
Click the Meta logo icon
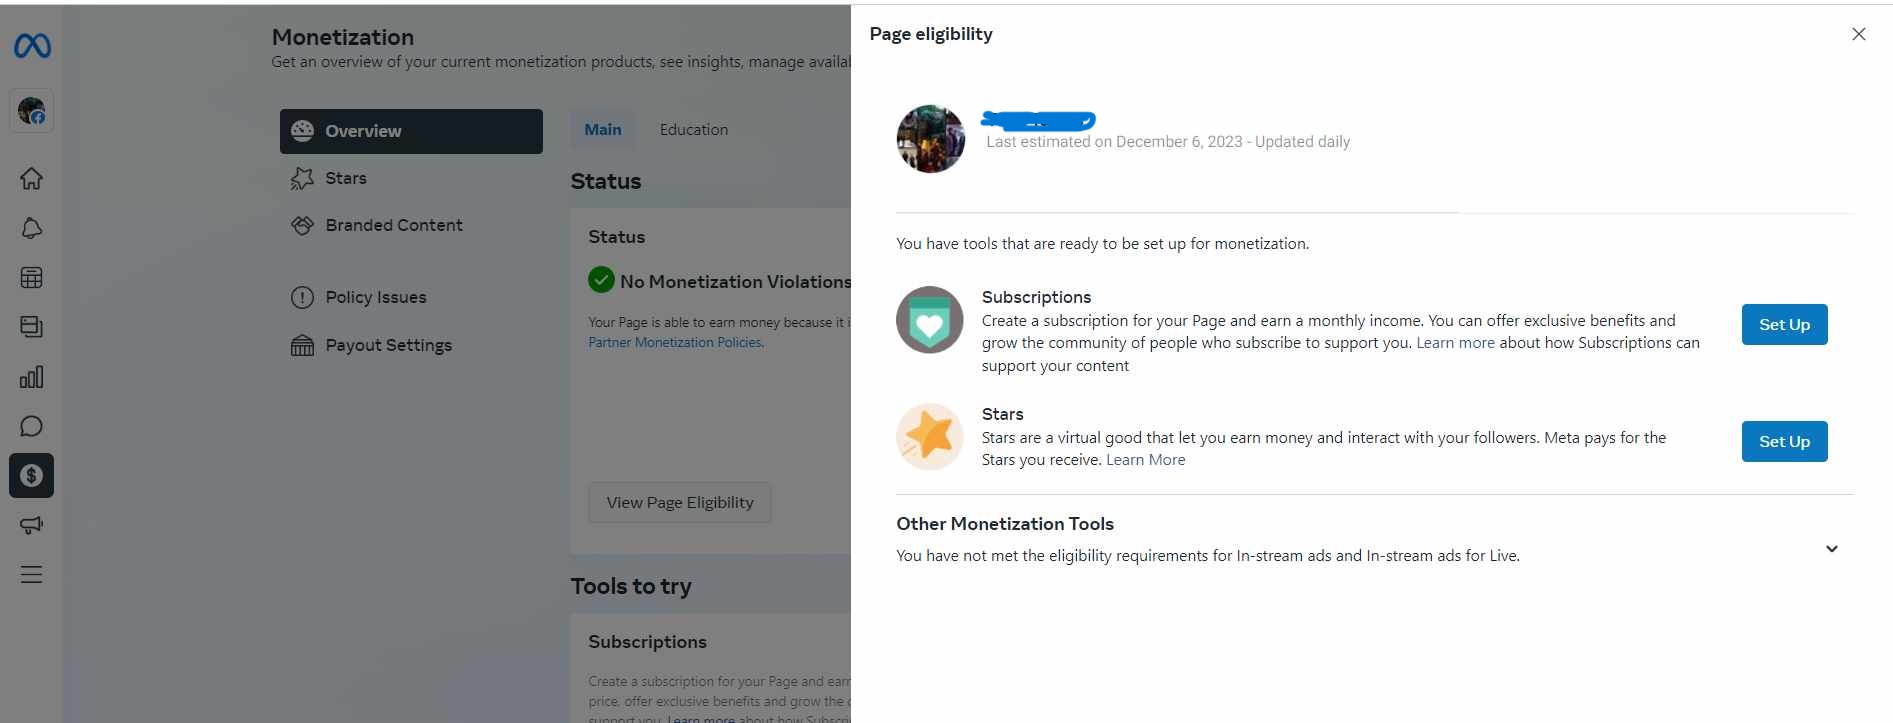(x=32, y=46)
